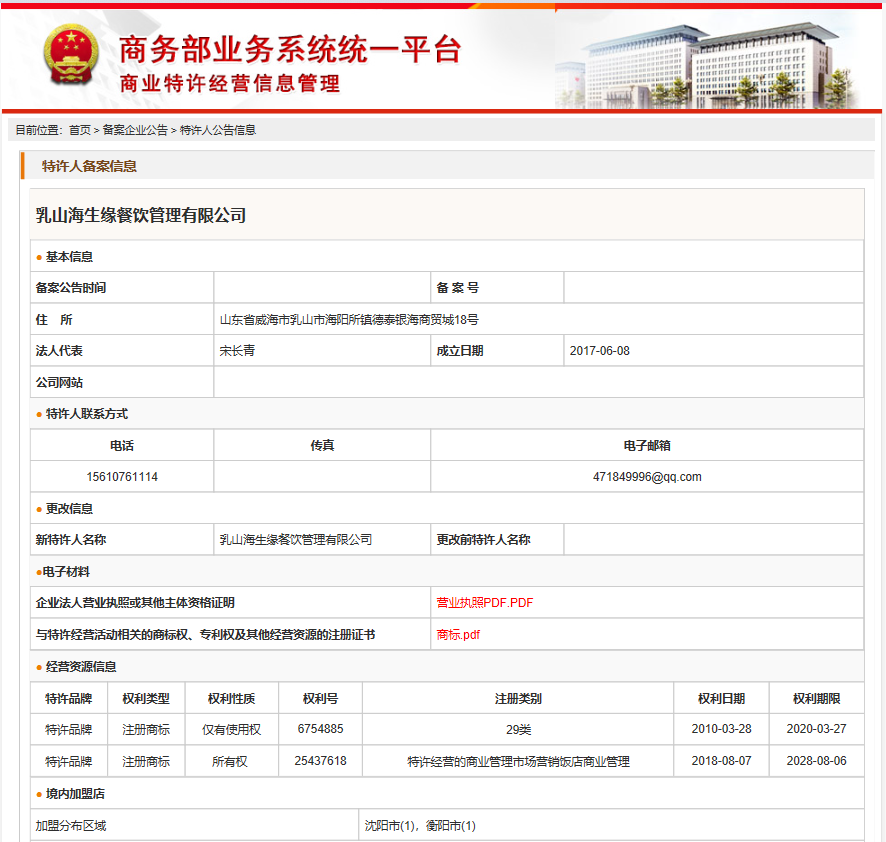Click the 商务部业务系统统一平台 header title
The image size is (886, 842).
(290, 49)
